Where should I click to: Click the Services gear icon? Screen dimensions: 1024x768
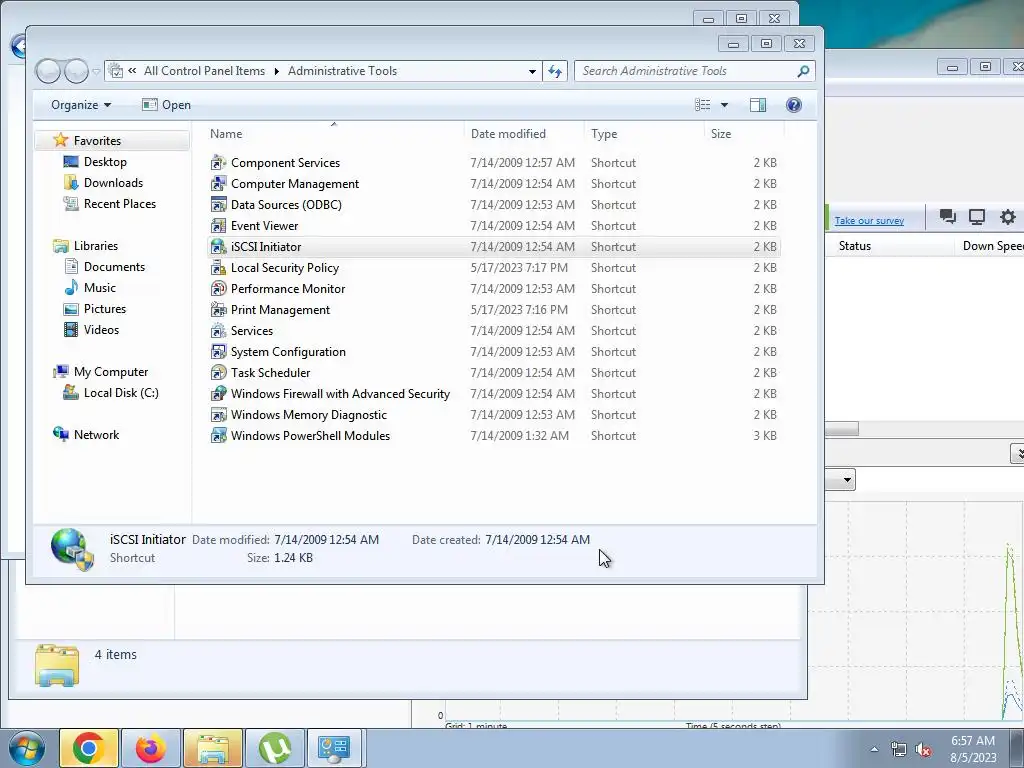[218, 330]
